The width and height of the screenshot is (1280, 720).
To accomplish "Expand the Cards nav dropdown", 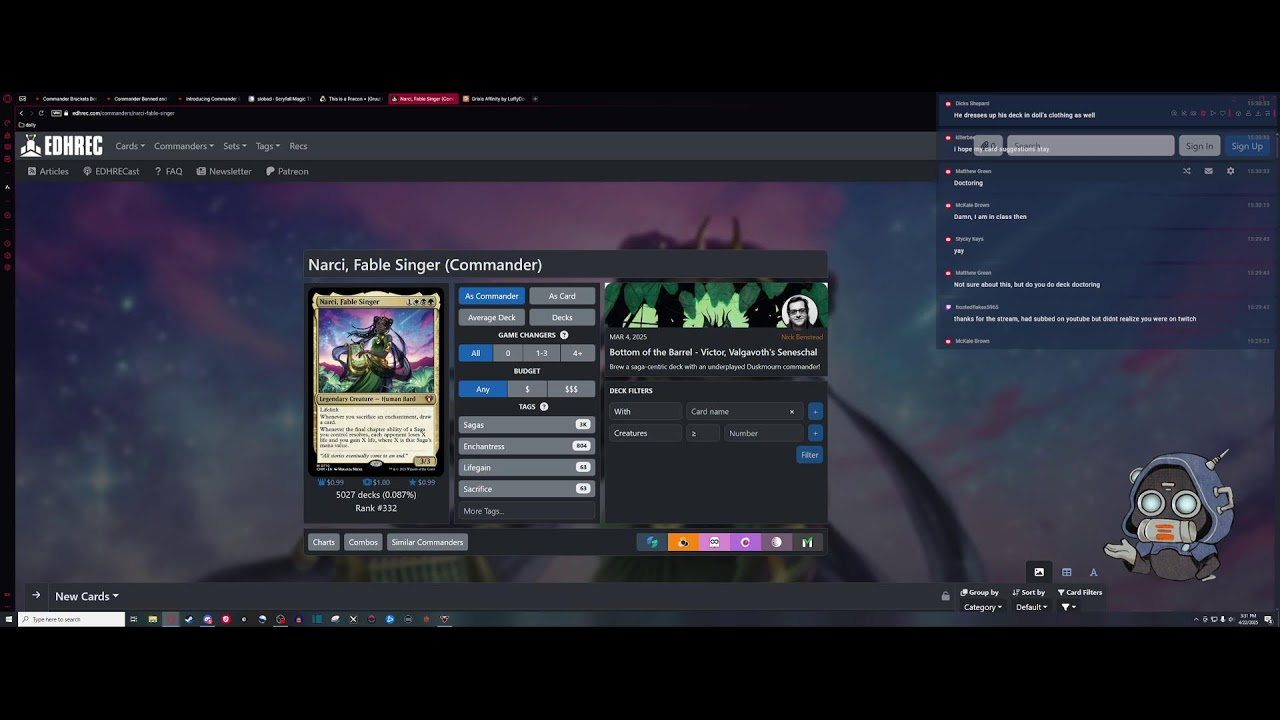I will tap(130, 146).
